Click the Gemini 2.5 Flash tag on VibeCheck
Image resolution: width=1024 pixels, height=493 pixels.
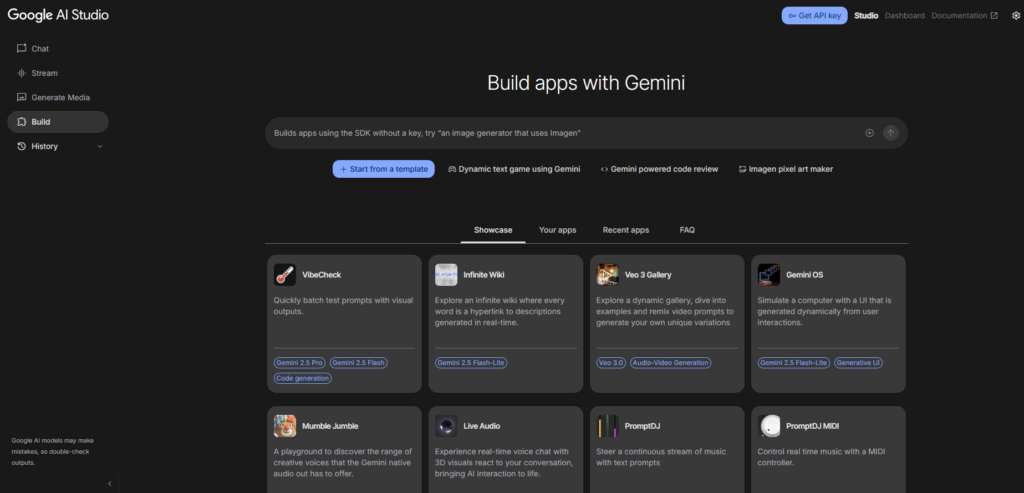(359, 363)
